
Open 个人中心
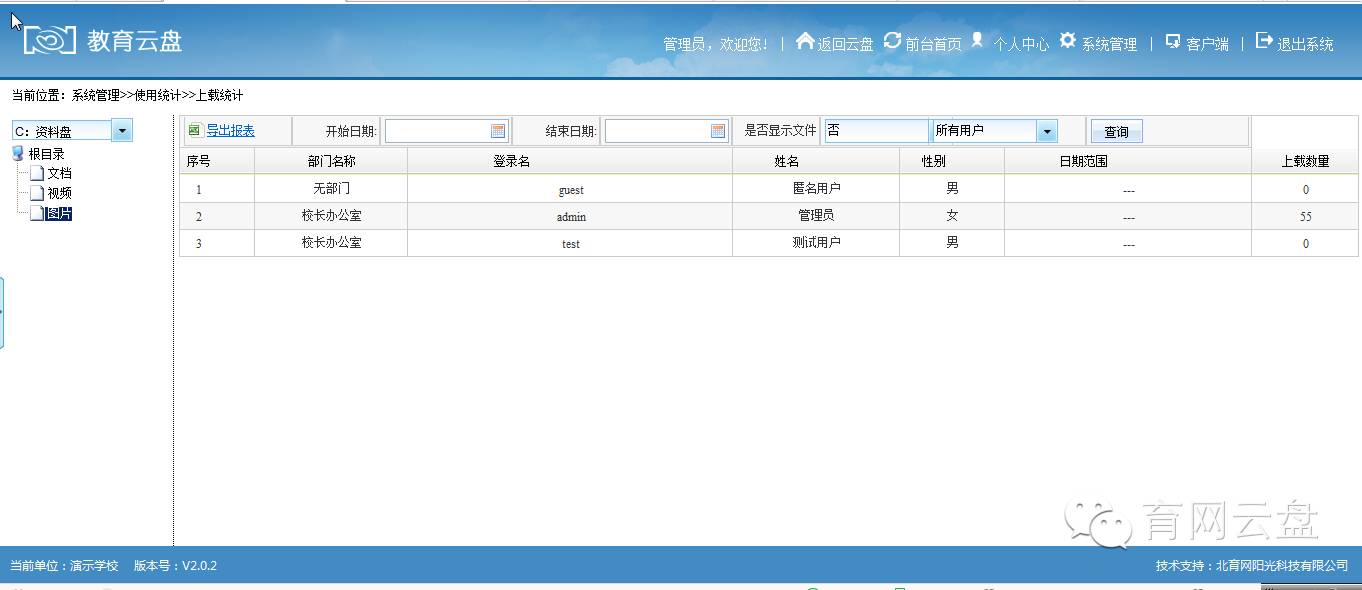point(1021,44)
